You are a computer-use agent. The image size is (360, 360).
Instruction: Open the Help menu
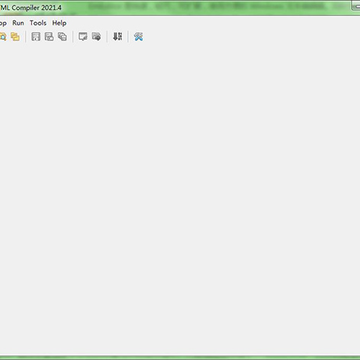(59, 23)
